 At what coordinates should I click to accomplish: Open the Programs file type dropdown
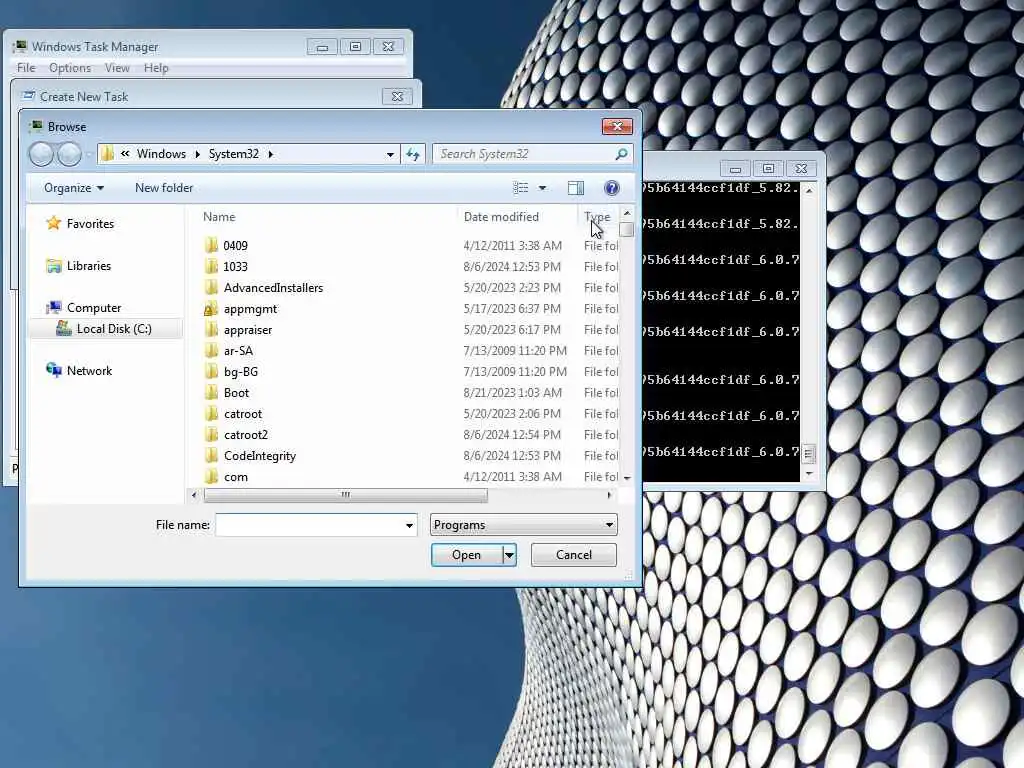tap(524, 525)
